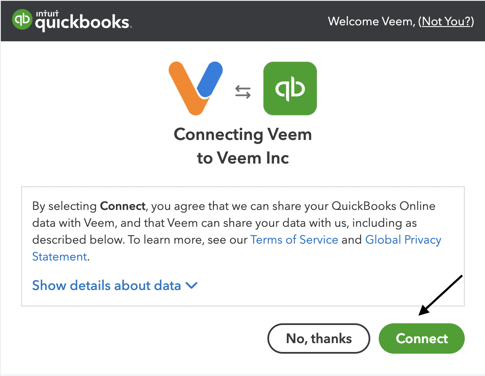Click the Statement link on last line
485x376 pixels.
(60, 257)
